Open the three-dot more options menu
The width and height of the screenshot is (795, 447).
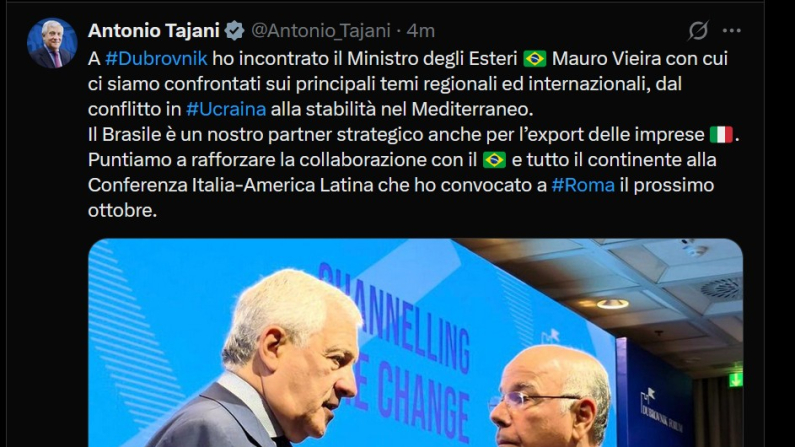(732, 31)
